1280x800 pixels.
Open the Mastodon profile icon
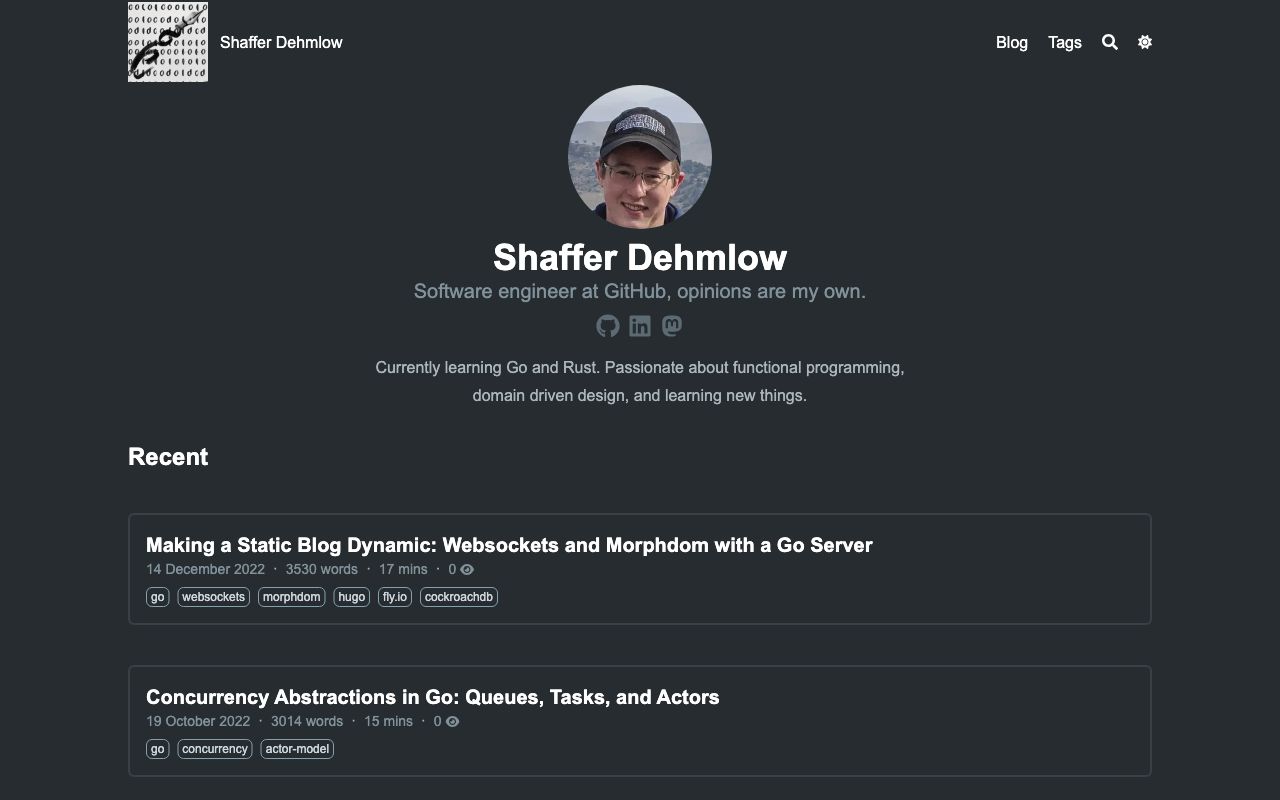pyautogui.click(x=672, y=326)
